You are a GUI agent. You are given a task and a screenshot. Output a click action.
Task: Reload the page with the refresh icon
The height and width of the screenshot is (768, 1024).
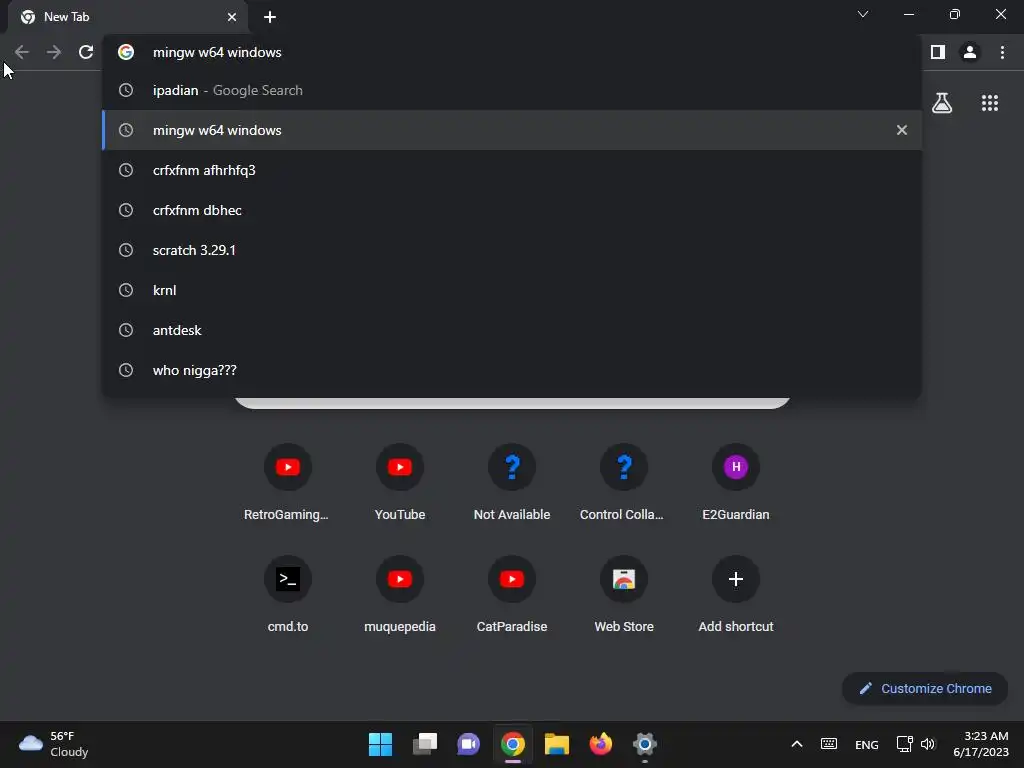(x=86, y=52)
